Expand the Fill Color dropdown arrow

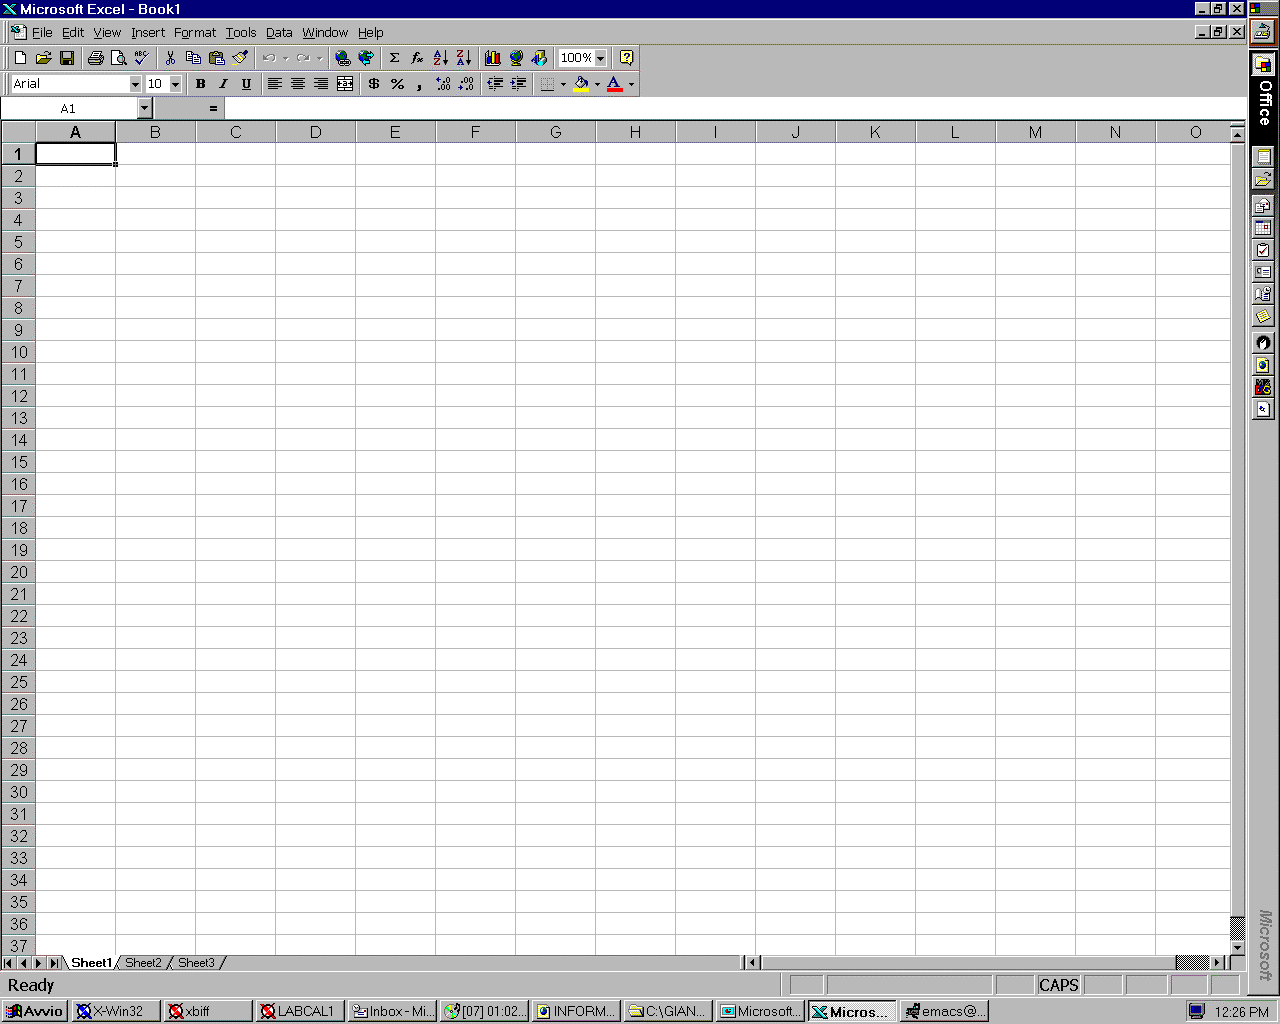pyautogui.click(x=597, y=84)
